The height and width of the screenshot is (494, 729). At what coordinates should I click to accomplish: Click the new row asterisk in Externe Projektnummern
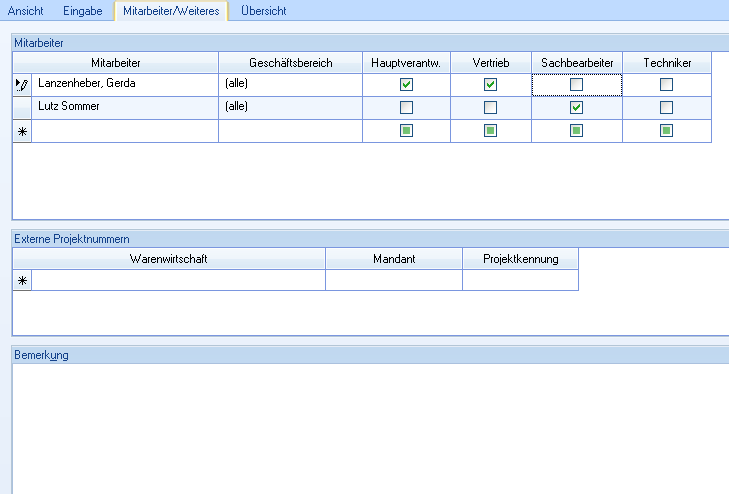click(22, 281)
